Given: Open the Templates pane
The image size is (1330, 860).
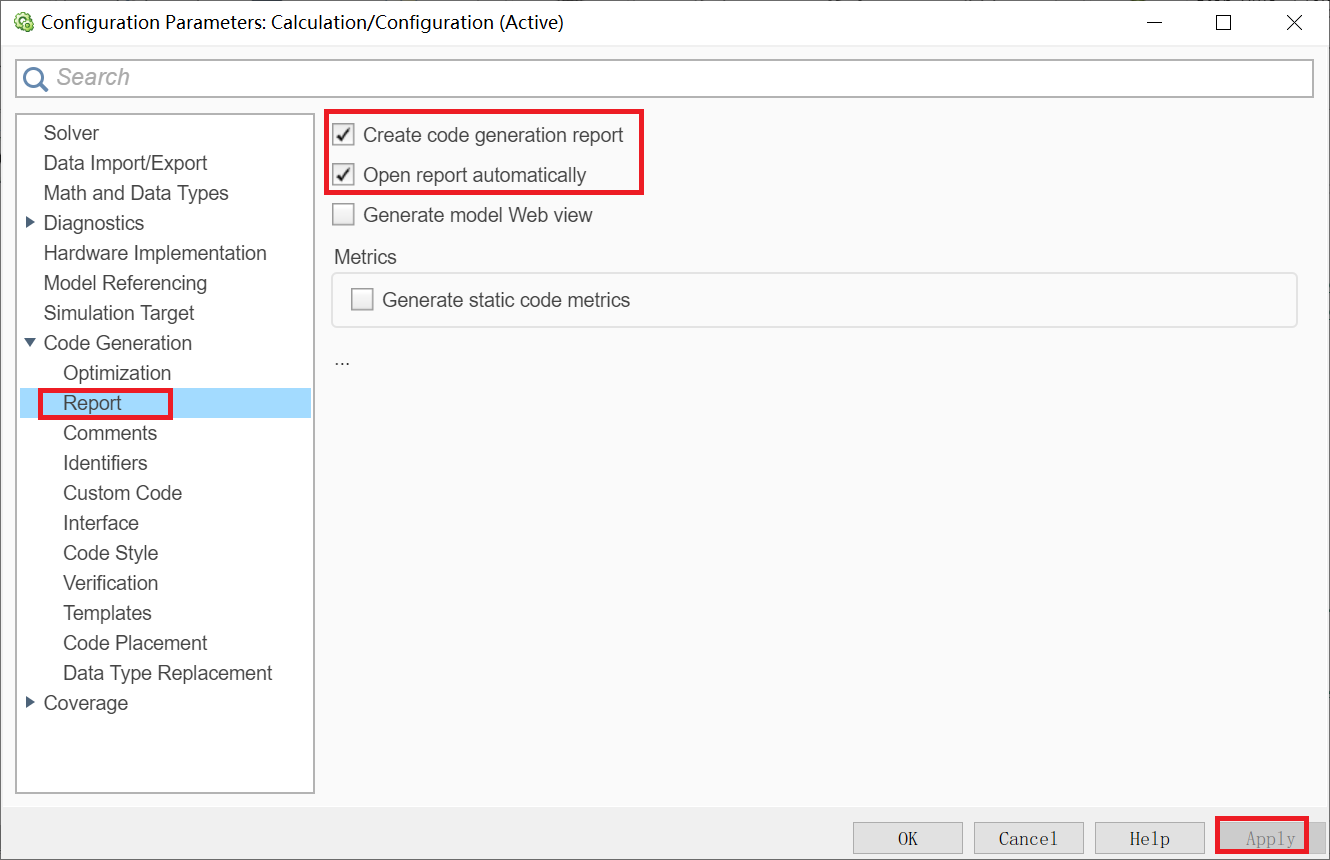Looking at the screenshot, I should point(108,613).
